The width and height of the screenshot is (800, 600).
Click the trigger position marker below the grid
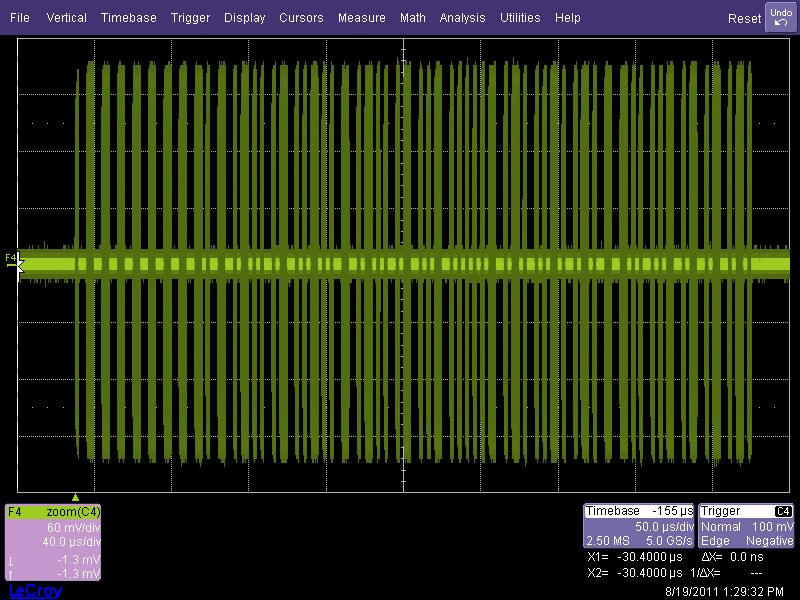tap(76, 497)
